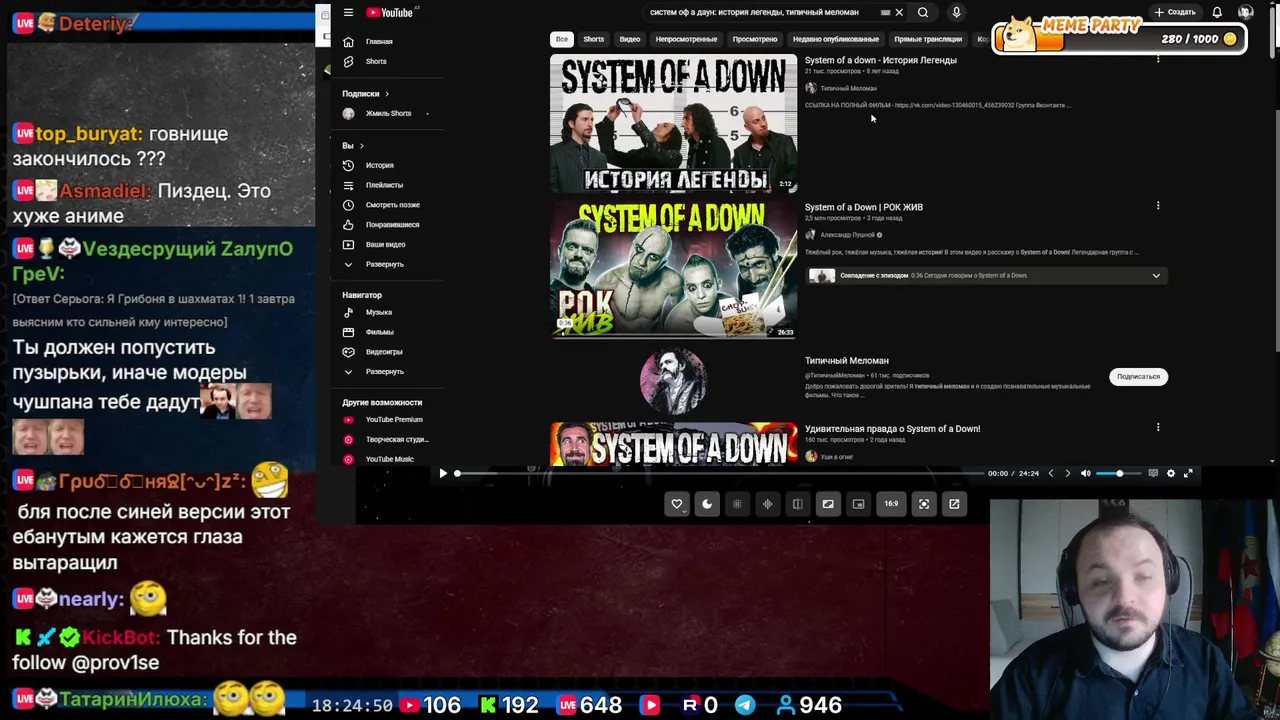This screenshot has height=720, width=1280.
Task: Adjust the player volume slider
Action: [1118, 474]
